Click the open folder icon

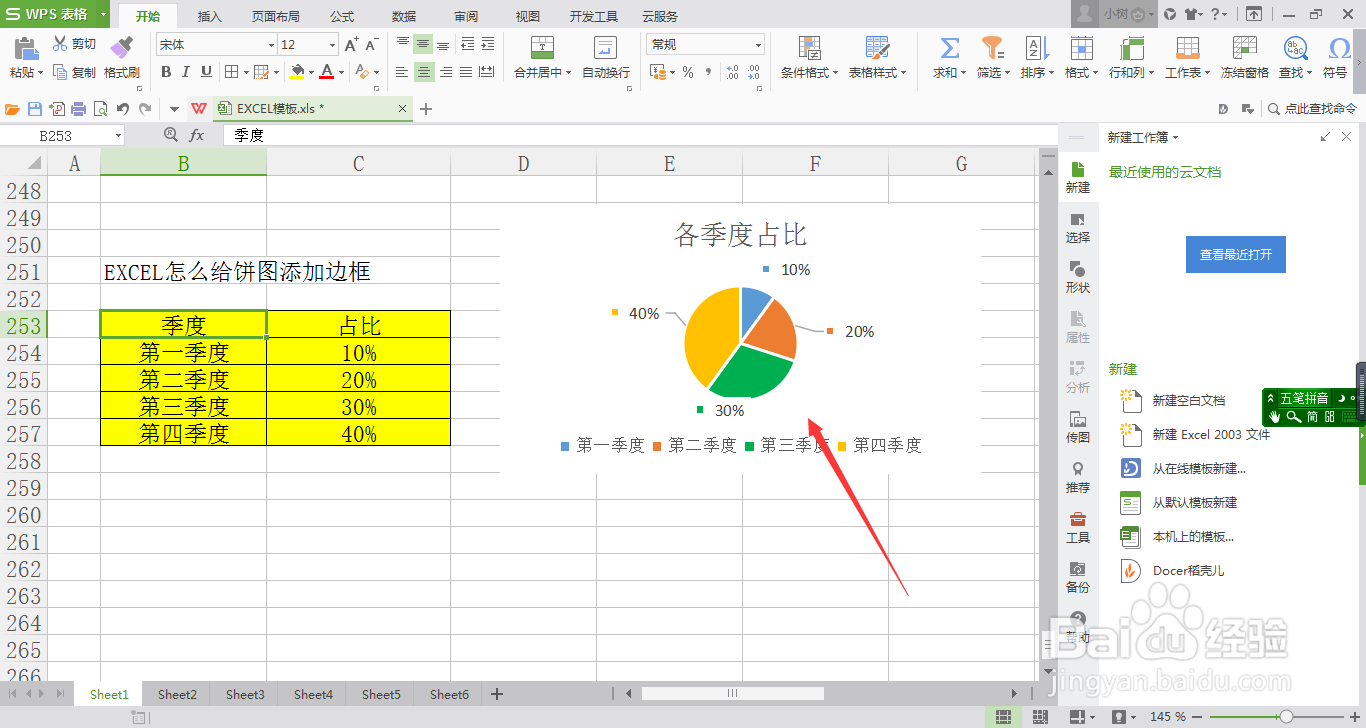point(12,109)
